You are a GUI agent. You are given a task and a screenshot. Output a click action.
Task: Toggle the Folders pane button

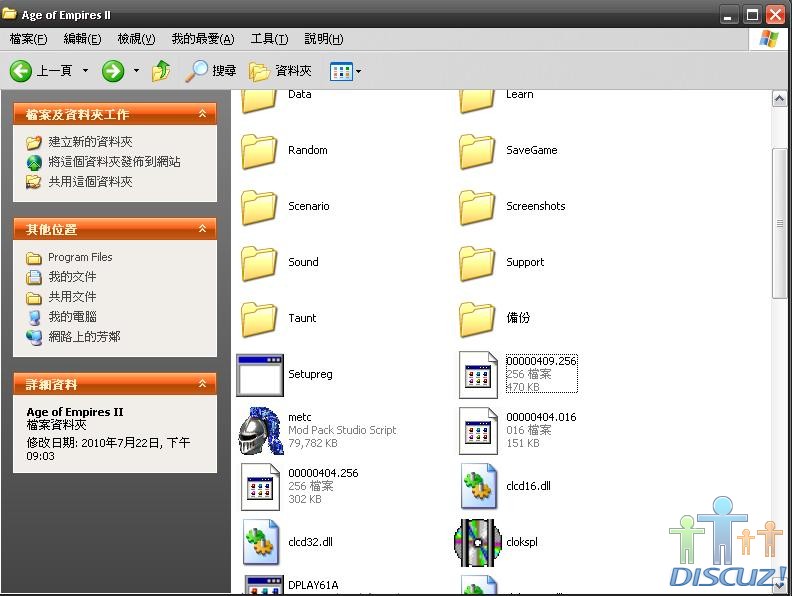pos(281,71)
